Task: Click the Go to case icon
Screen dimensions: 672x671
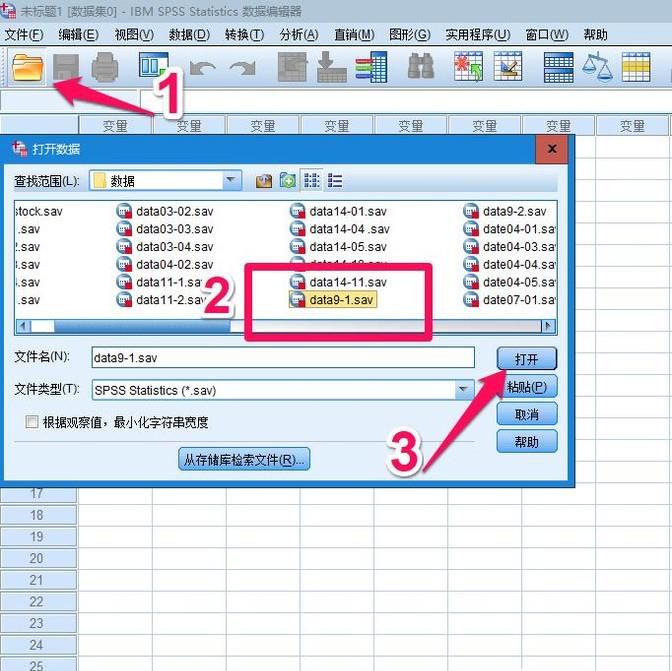Action: (x=292, y=67)
